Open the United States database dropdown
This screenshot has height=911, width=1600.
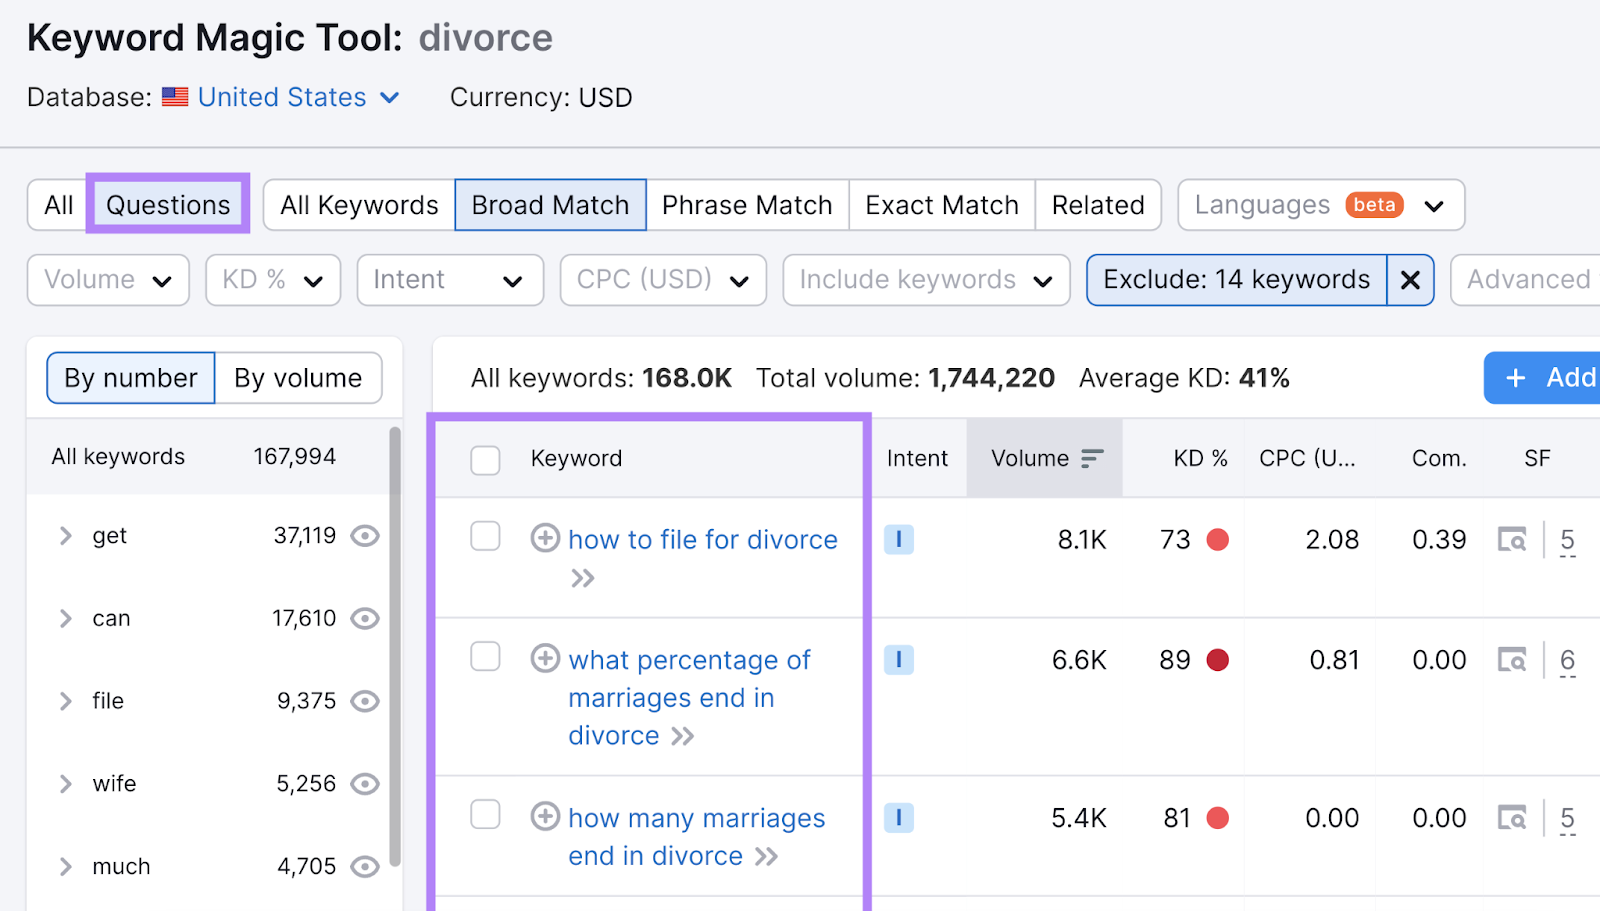coord(298,97)
